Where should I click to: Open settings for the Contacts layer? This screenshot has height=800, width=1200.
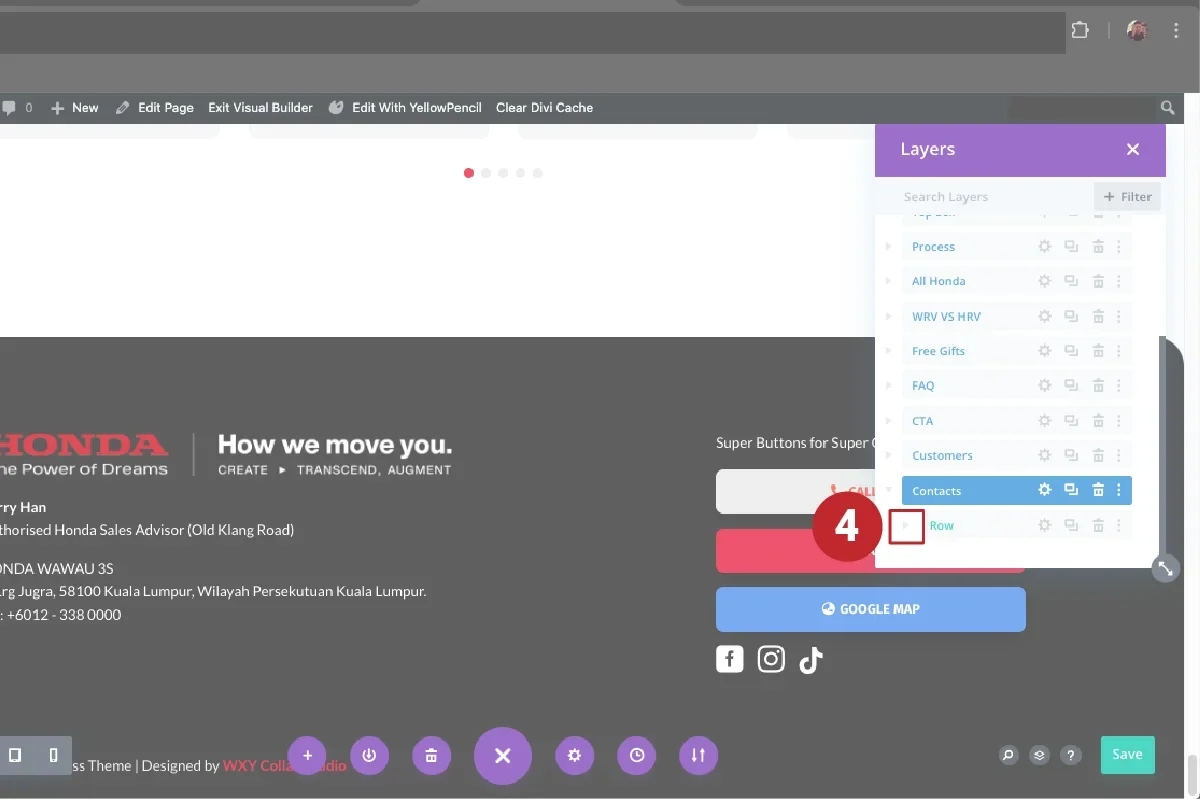click(x=1044, y=490)
